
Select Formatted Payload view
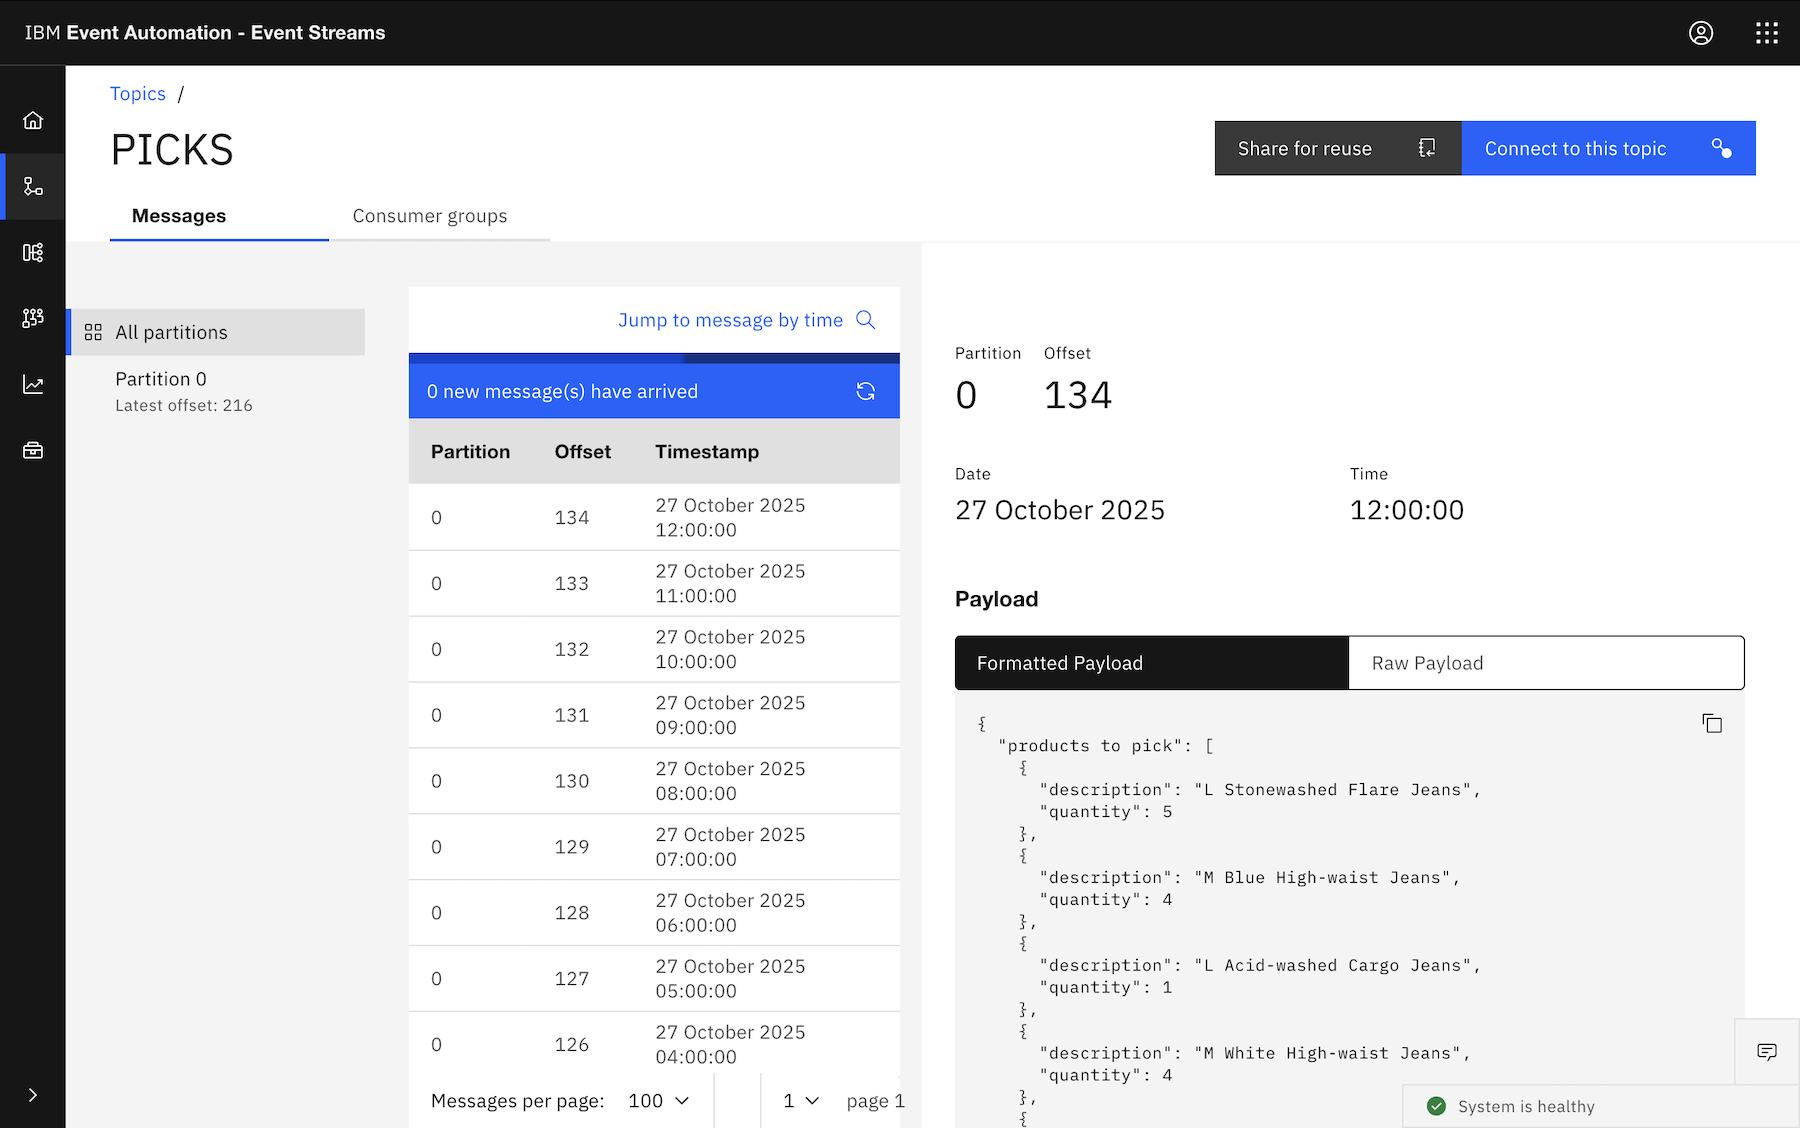(1151, 663)
